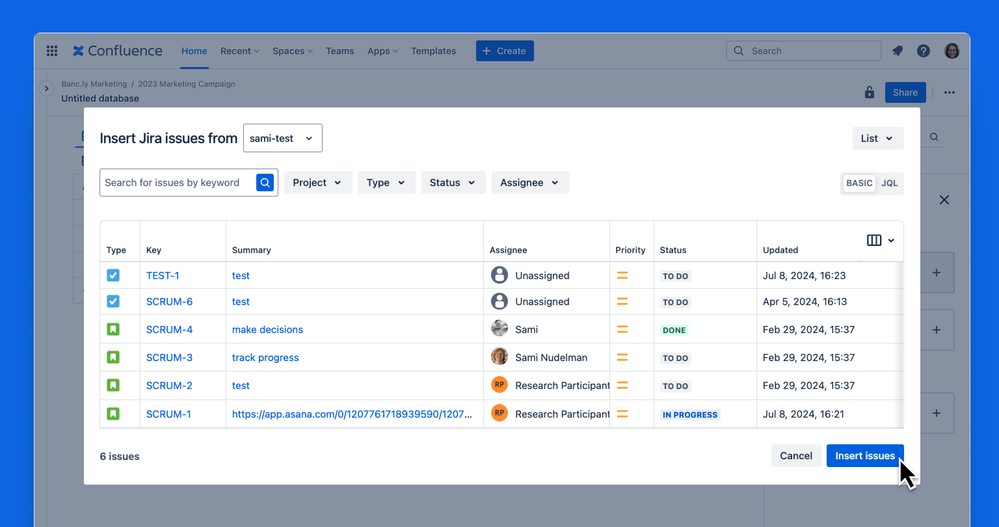999x527 pixels.
Task: Open the Recent menu
Action: pyautogui.click(x=240, y=51)
